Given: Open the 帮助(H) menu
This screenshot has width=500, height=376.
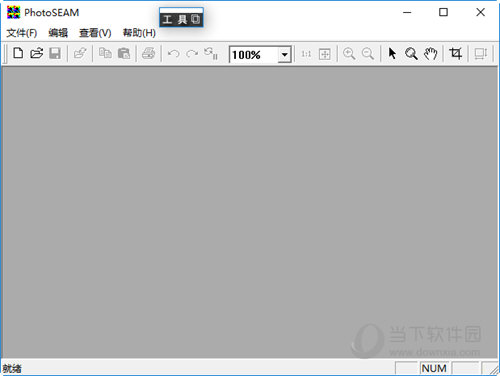Looking at the screenshot, I should pos(139,33).
